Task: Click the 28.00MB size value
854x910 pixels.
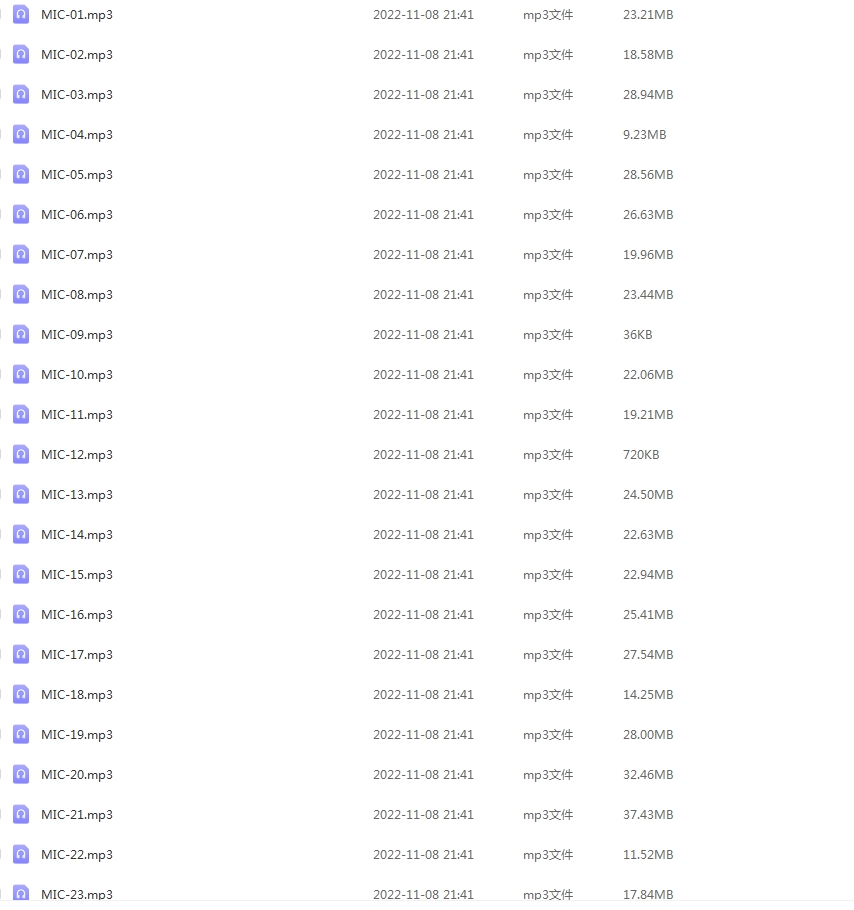Action: point(648,735)
